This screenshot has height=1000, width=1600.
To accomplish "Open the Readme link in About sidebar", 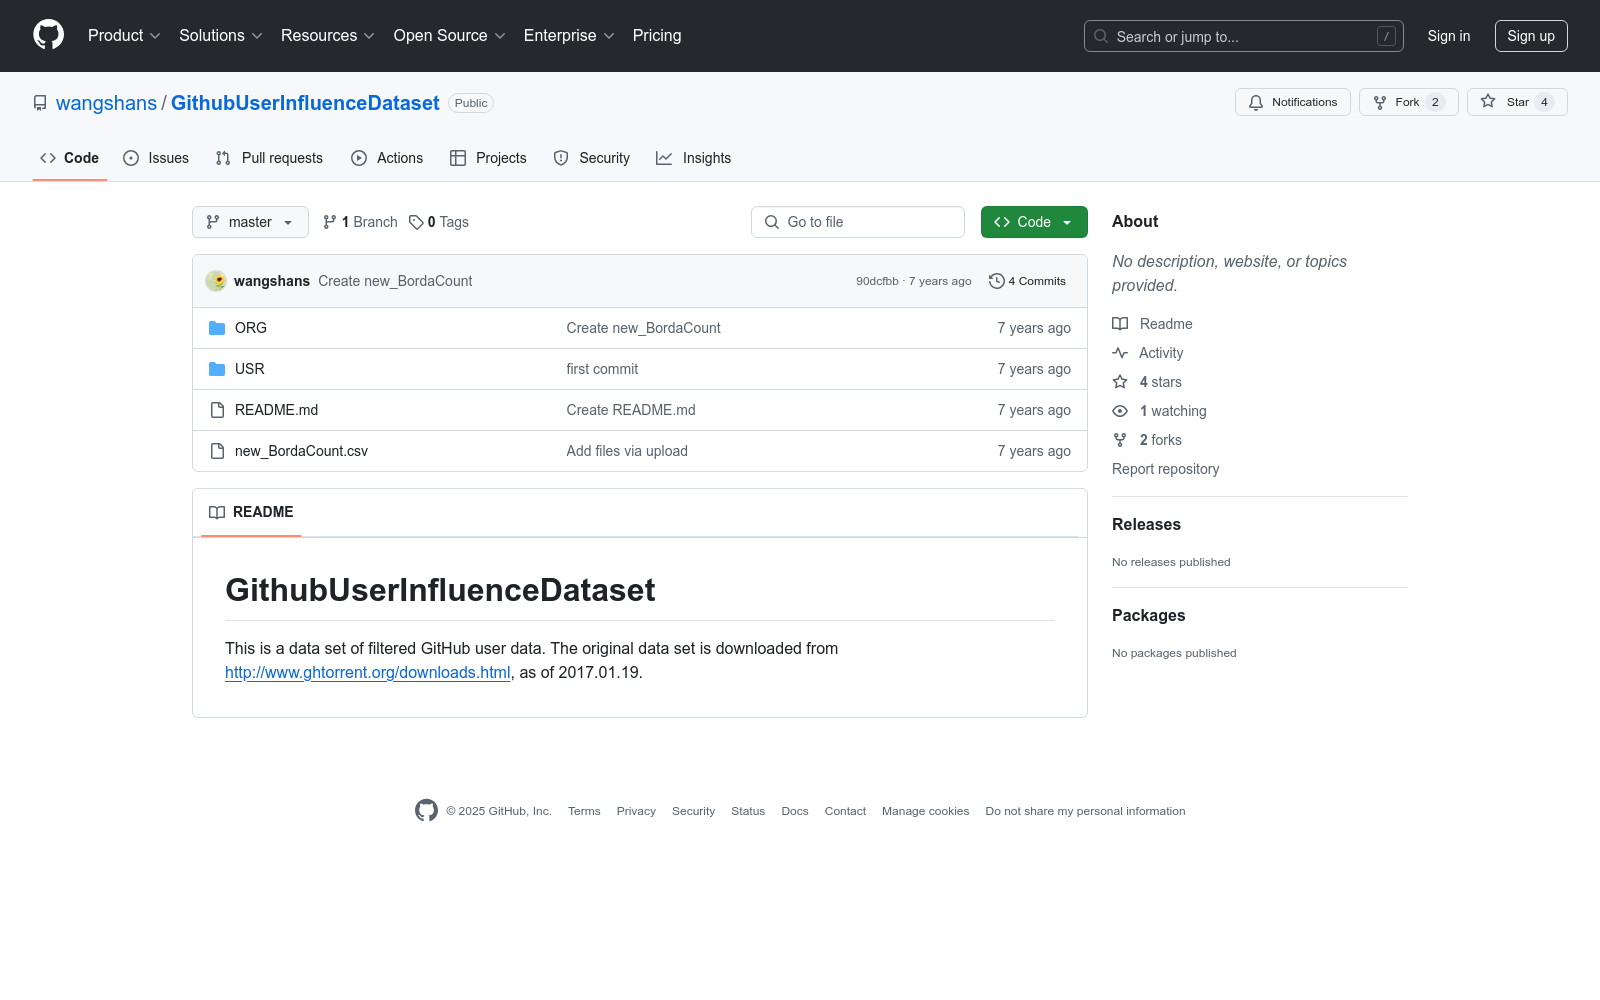I will click(1152, 324).
